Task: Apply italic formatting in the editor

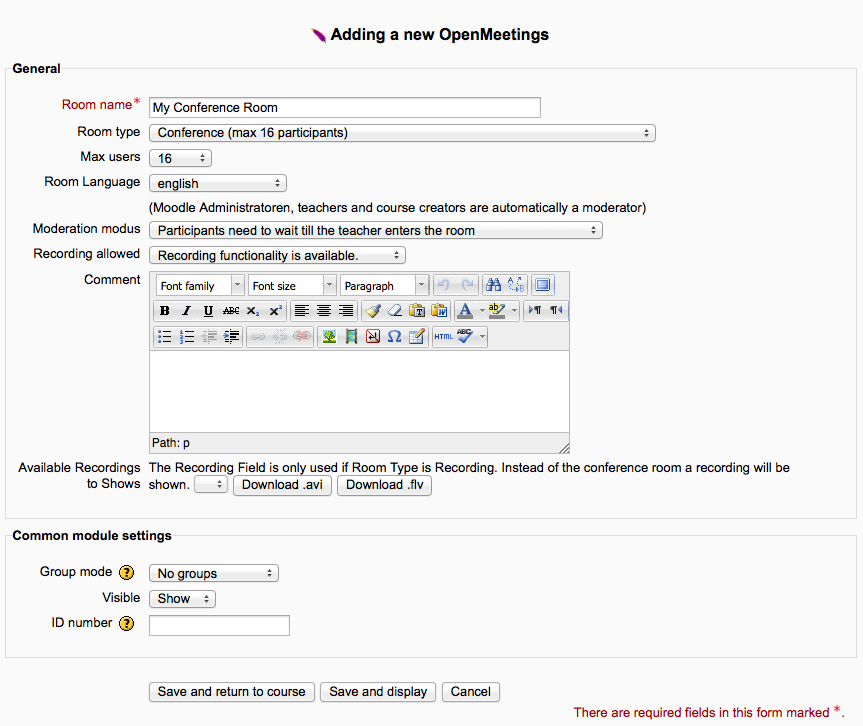Action: (186, 311)
